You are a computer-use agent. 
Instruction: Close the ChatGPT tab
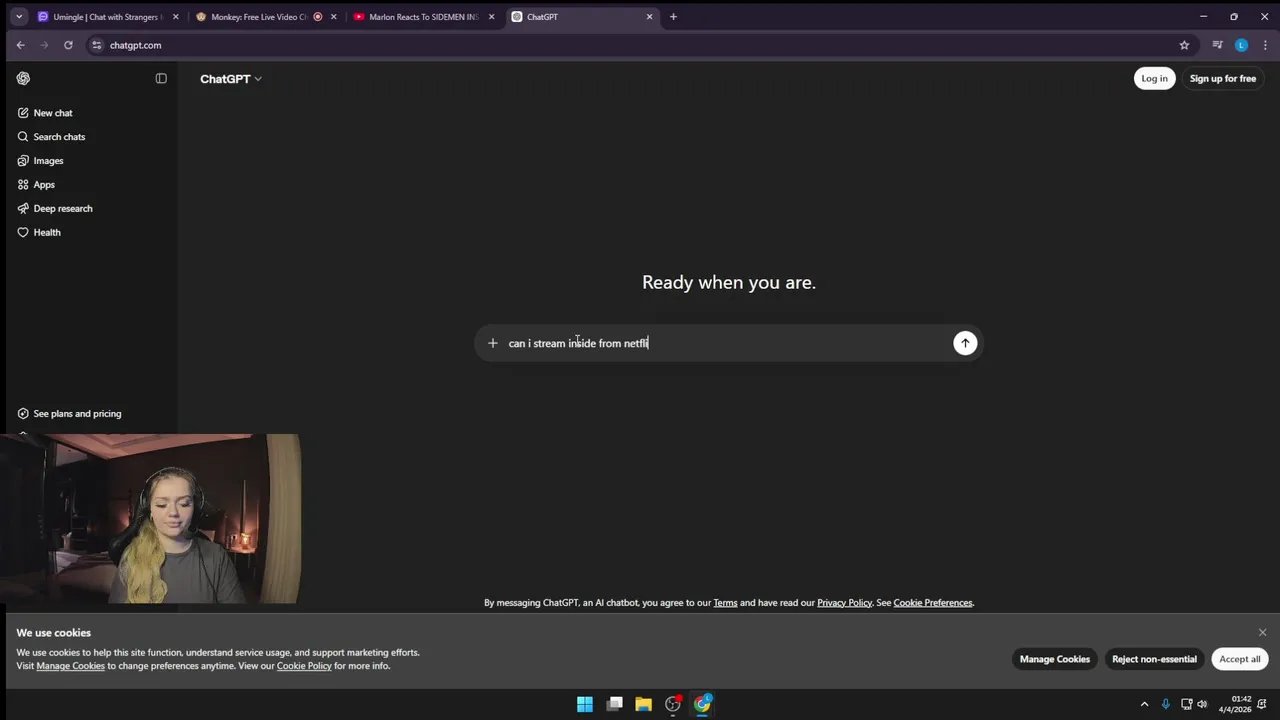(x=649, y=17)
